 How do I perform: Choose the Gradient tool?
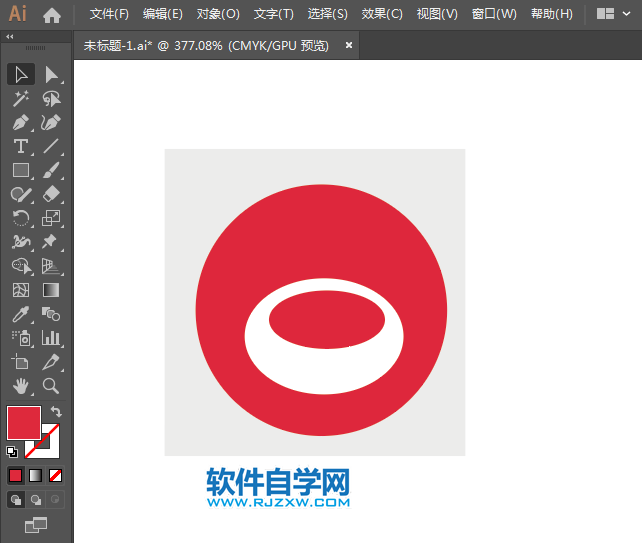51,290
